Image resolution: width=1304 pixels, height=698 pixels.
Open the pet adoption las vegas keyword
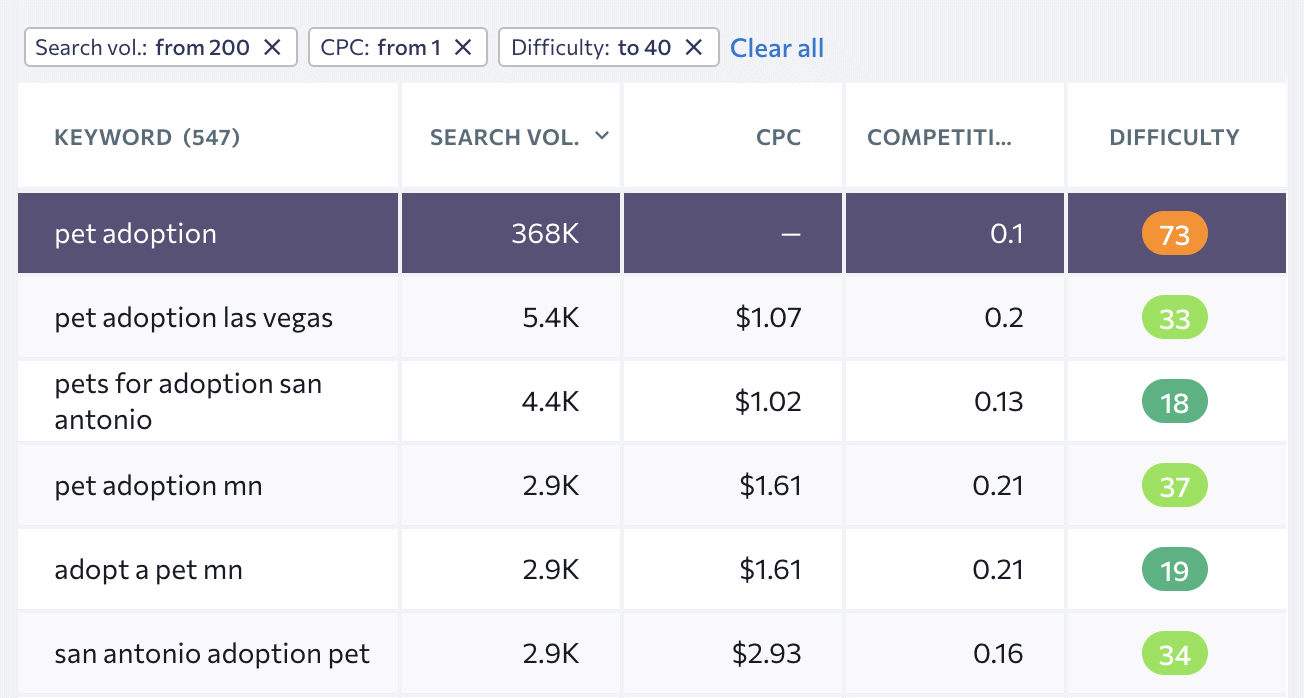point(194,319)
